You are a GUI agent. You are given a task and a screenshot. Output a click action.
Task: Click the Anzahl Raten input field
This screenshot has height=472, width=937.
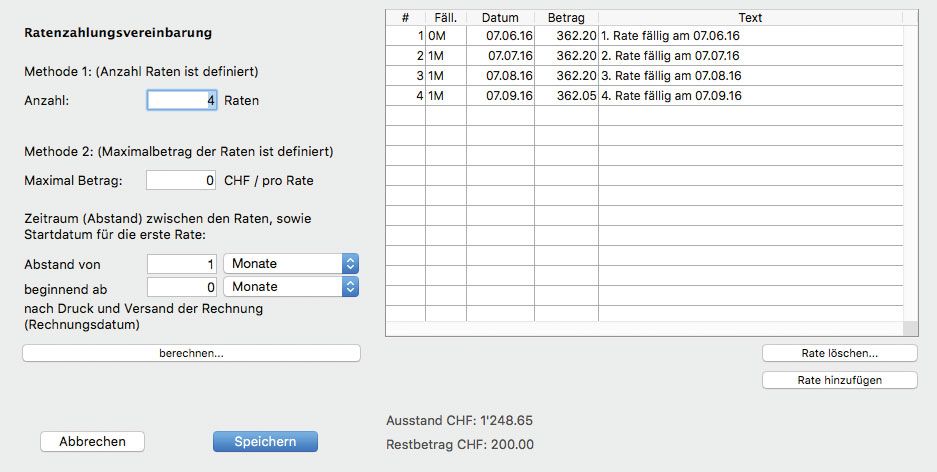182,100
